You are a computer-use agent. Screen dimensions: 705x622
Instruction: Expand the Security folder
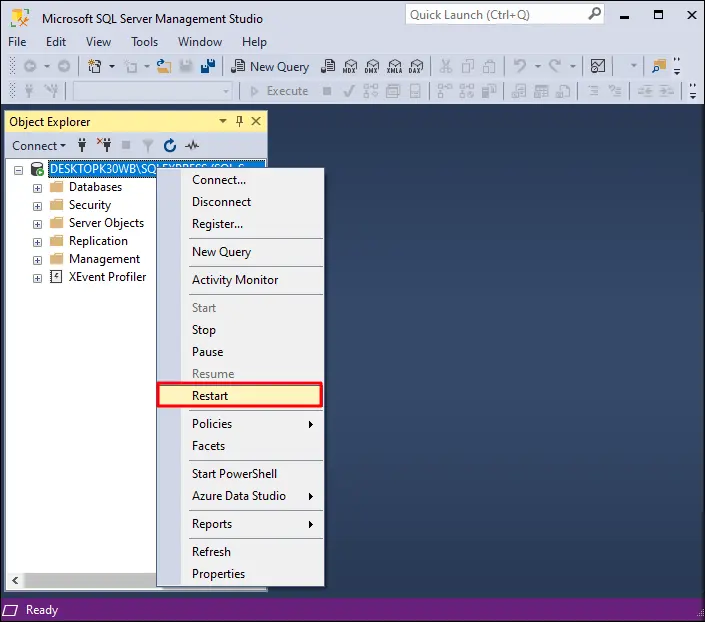pyautogui.click(x=37, y=206)
